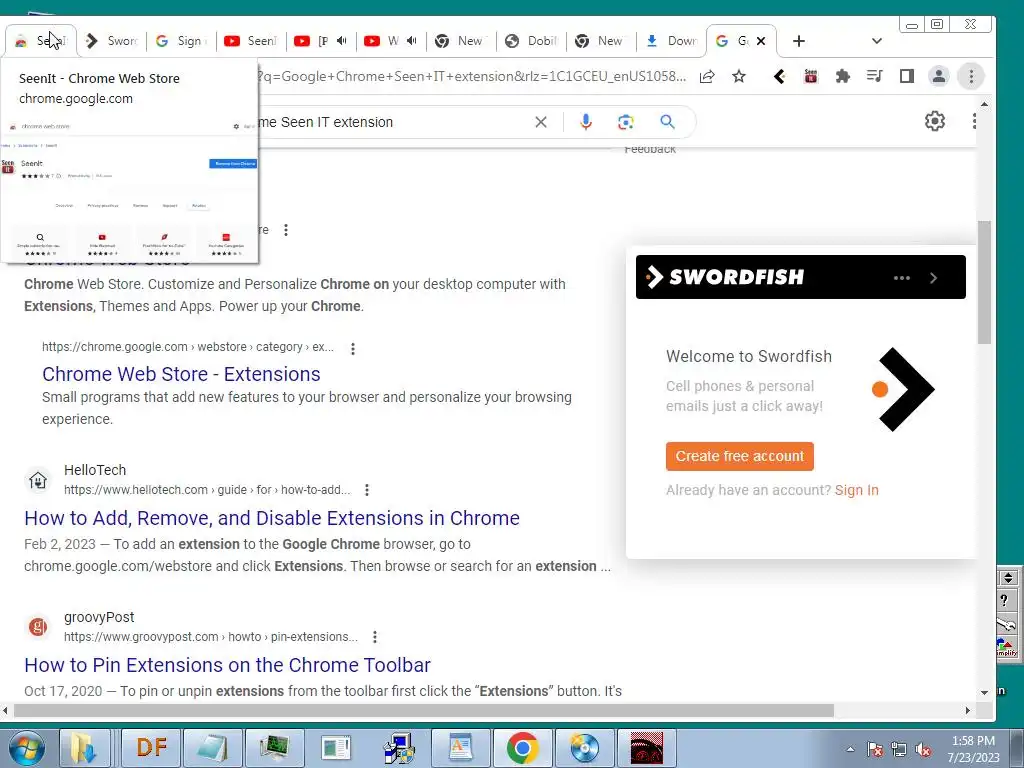Switch to the SeenIt Chrome Web Store tab
The height and width of the screenshot is (768, 1024).
coord(40,41)
